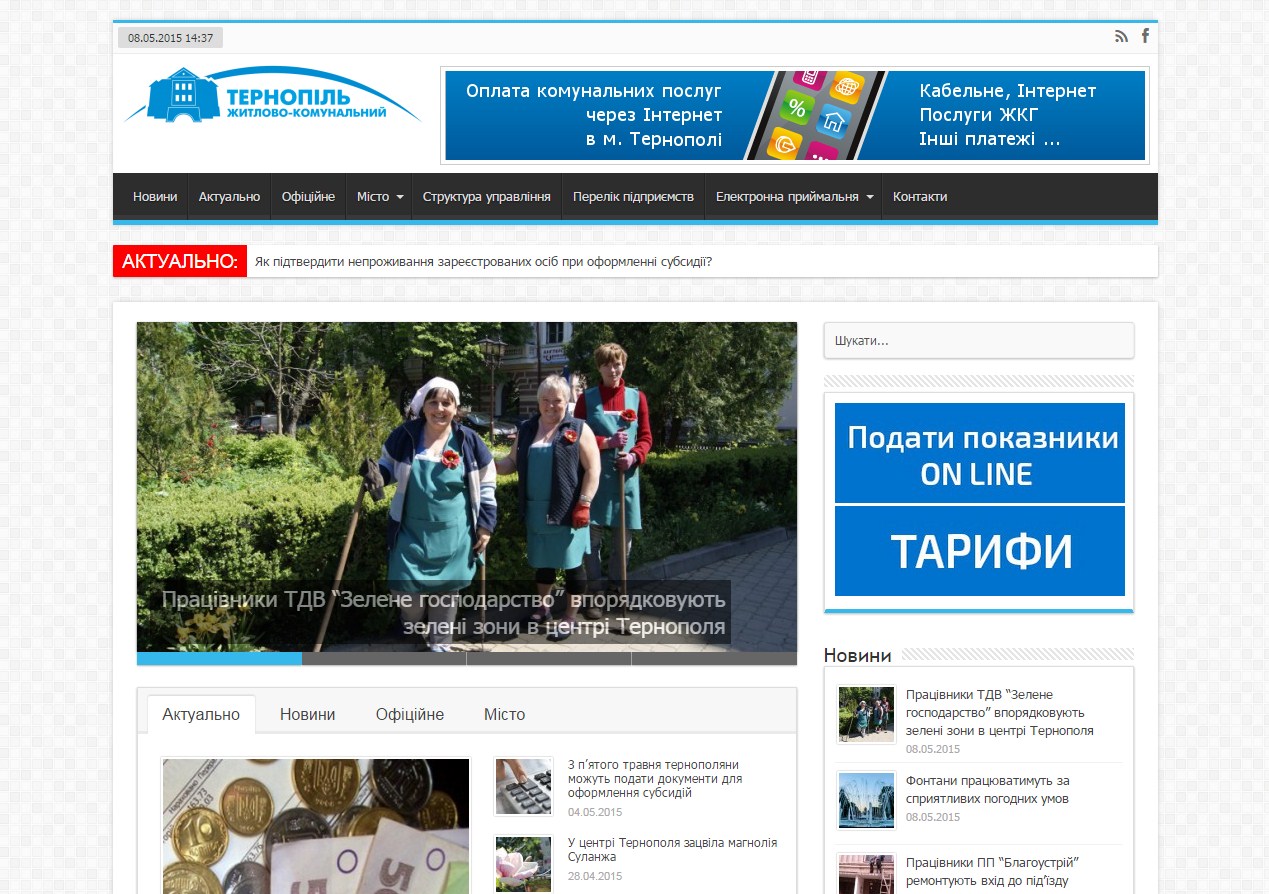Open the Facebook page icon
Image resolution: width=1269 pixels, height=894 pixels.
1145,36
